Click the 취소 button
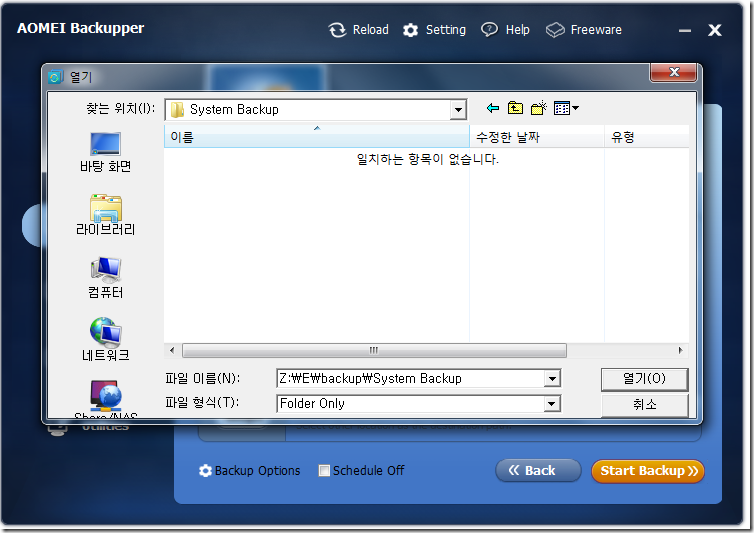Image resolution: width=754 pixels, height=533 pixels. tap(644, 405)
